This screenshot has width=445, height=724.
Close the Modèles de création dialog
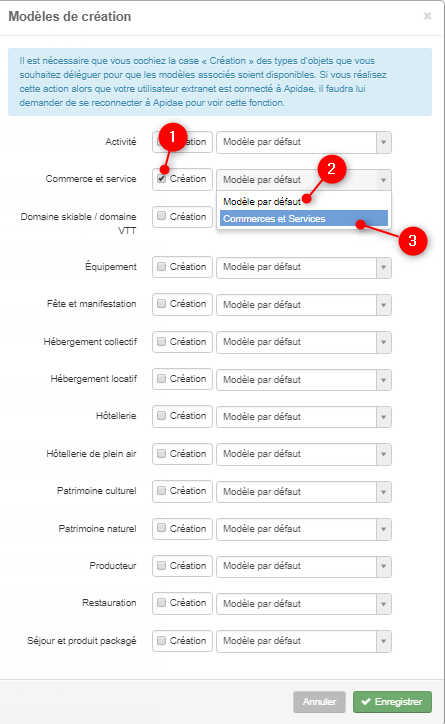click(x=427, y=16)
